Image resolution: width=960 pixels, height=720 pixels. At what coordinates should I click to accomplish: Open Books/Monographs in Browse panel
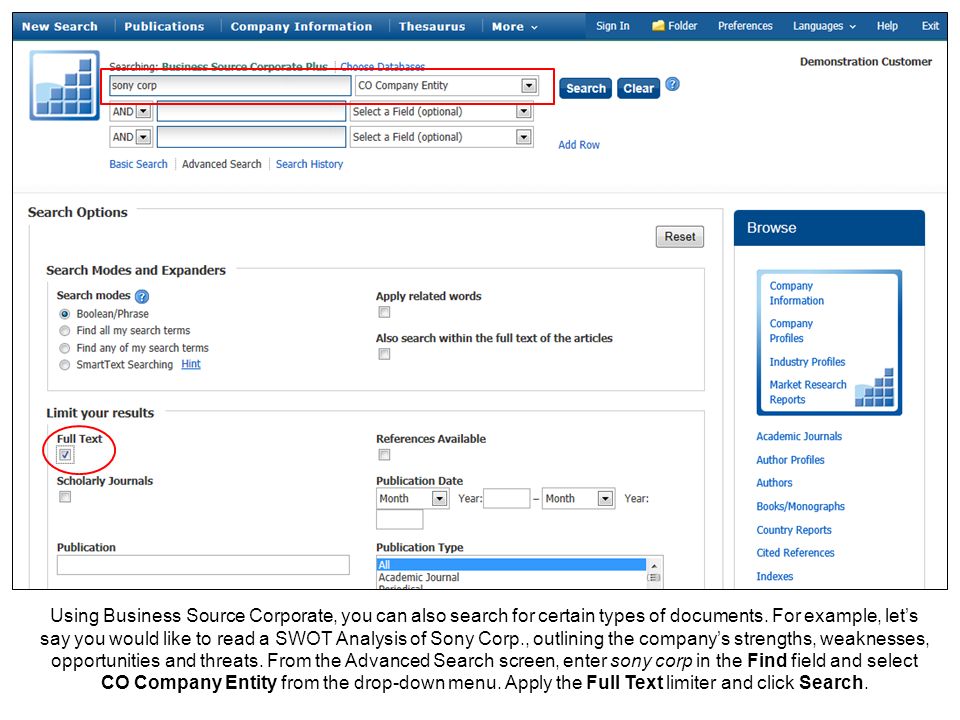click(x=800, y=506)
